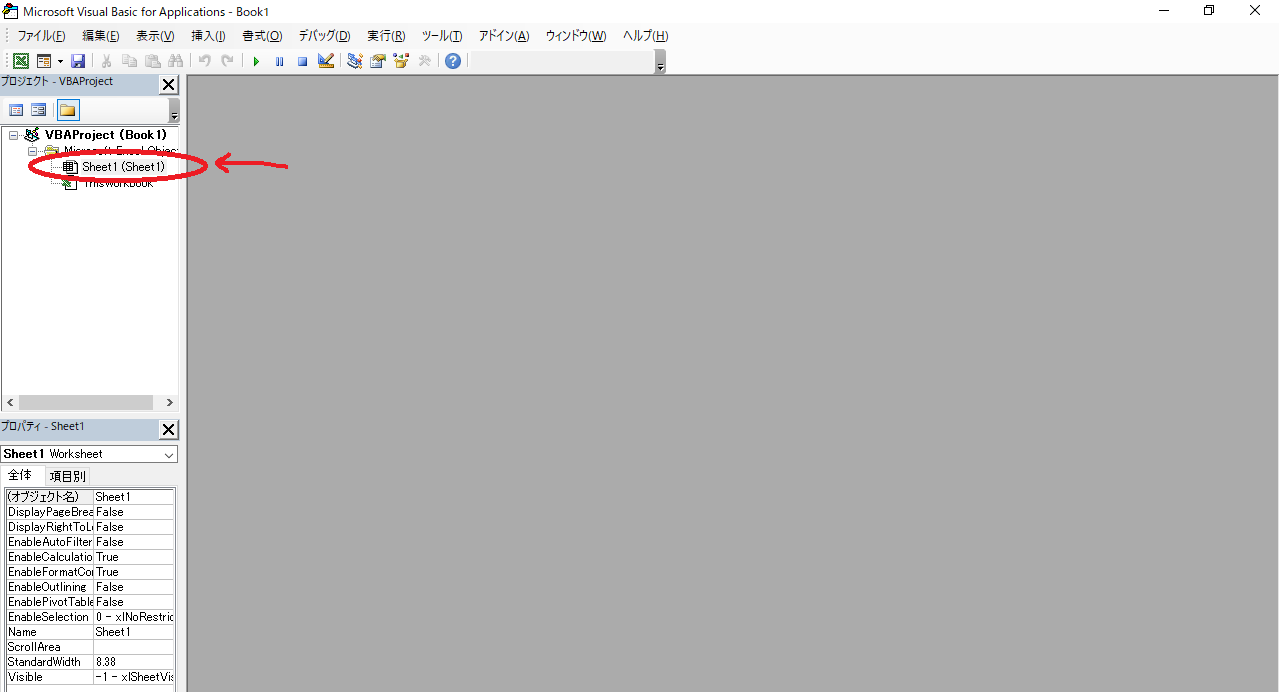Save Book1 with the floppy disk icon

pos(78,61)
